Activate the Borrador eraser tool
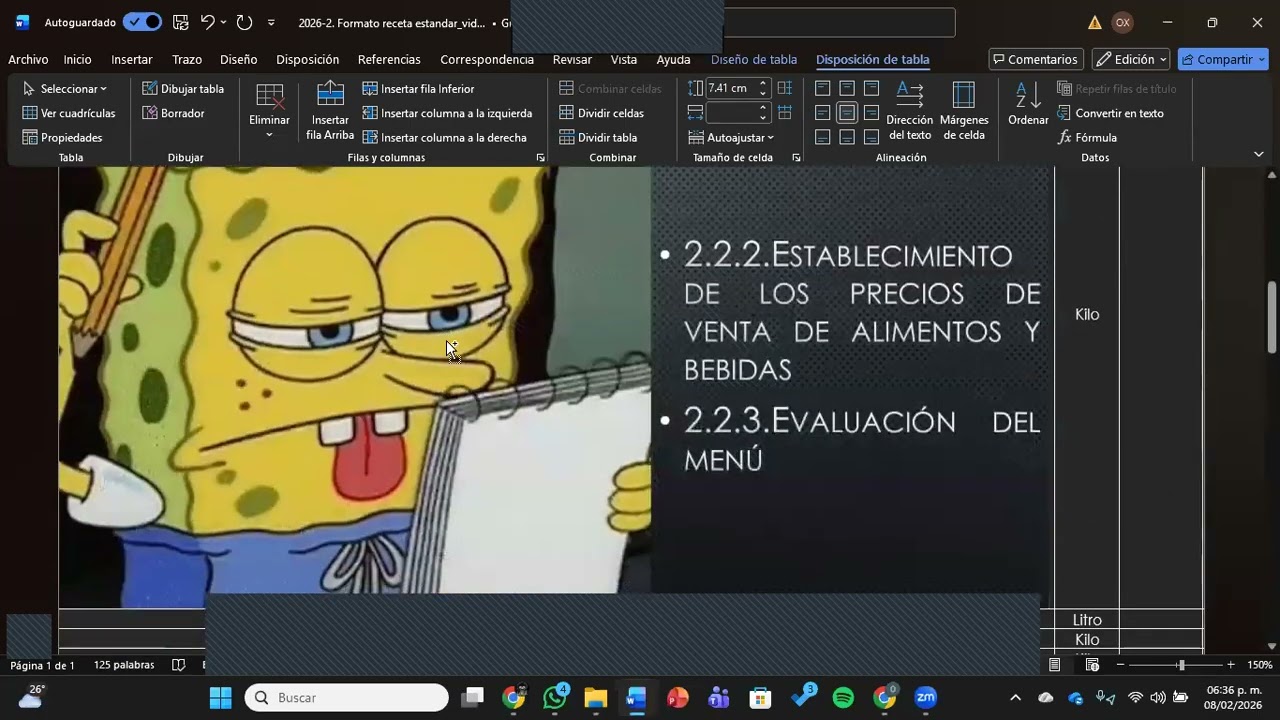This screenshot has width=1280, height=720. click(x=174, y=113)
